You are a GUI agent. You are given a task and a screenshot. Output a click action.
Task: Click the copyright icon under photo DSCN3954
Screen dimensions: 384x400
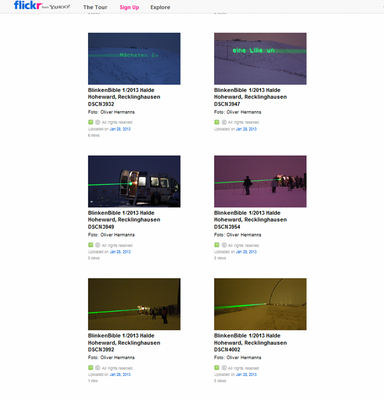click(224, 245)
